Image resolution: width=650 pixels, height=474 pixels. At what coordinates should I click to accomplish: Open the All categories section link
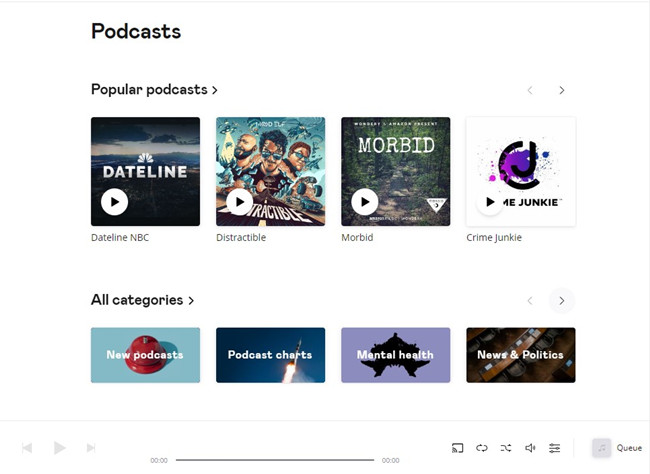pos(143,300)
